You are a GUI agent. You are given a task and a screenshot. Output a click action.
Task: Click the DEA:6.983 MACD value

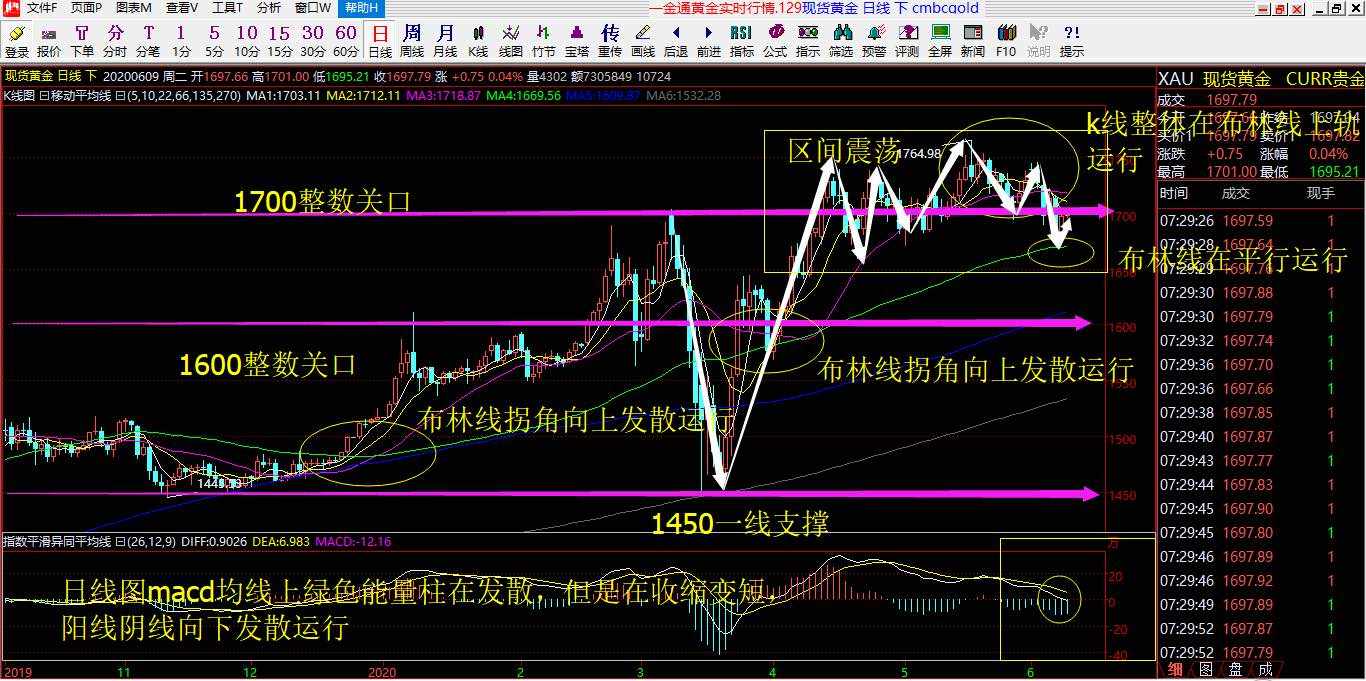pyautogui.click(x=283, y=542)
